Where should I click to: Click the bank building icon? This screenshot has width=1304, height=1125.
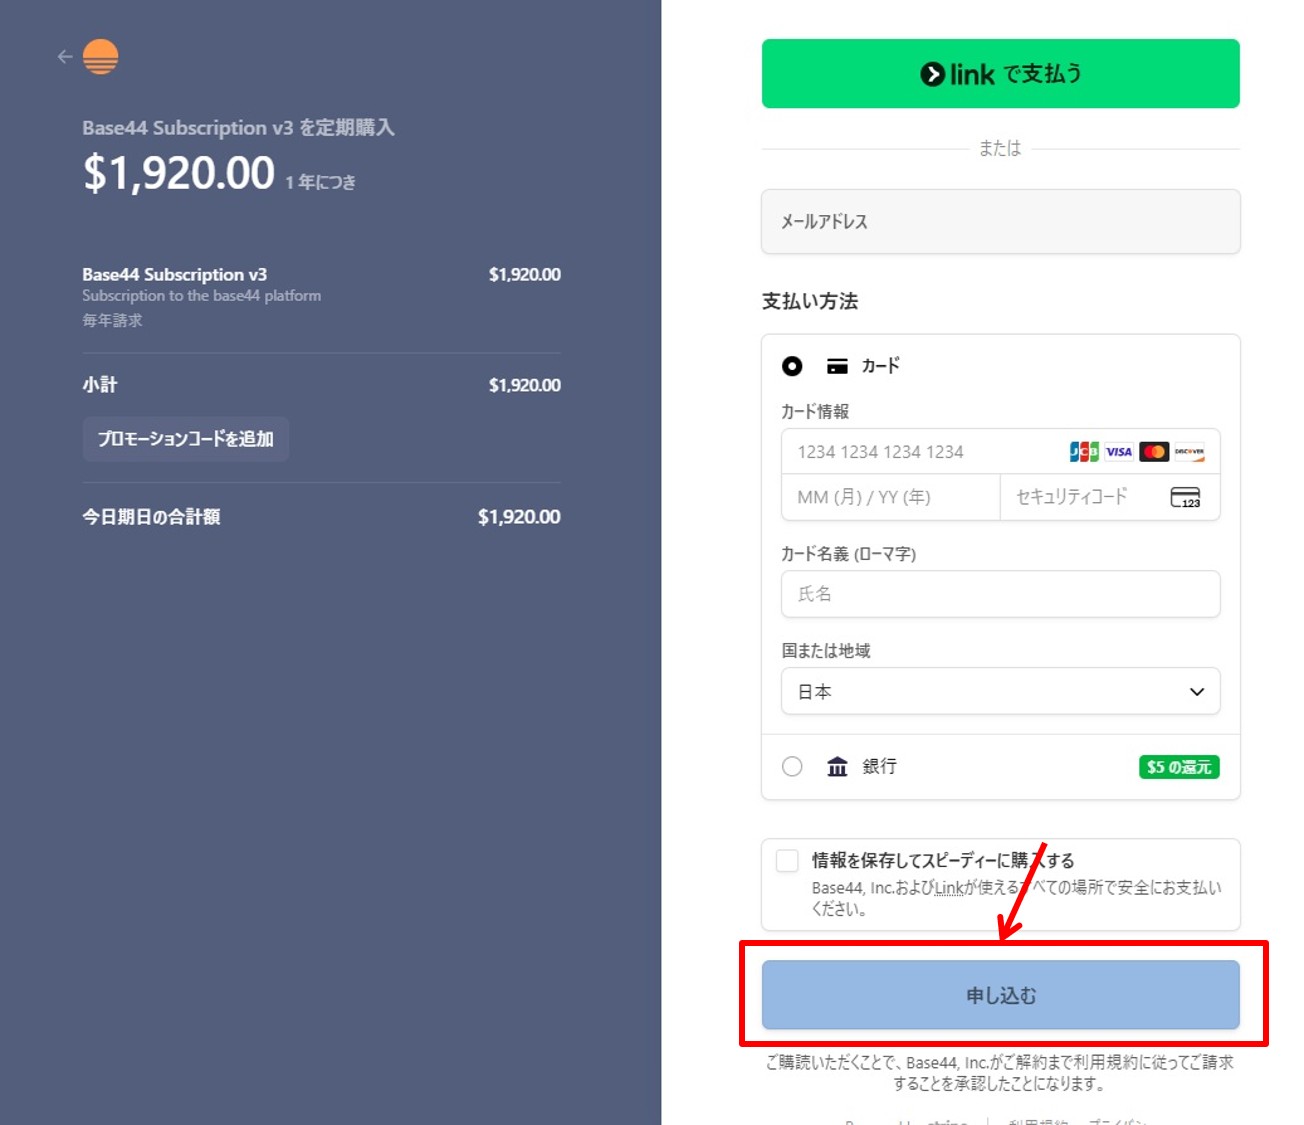pos(837,767)
